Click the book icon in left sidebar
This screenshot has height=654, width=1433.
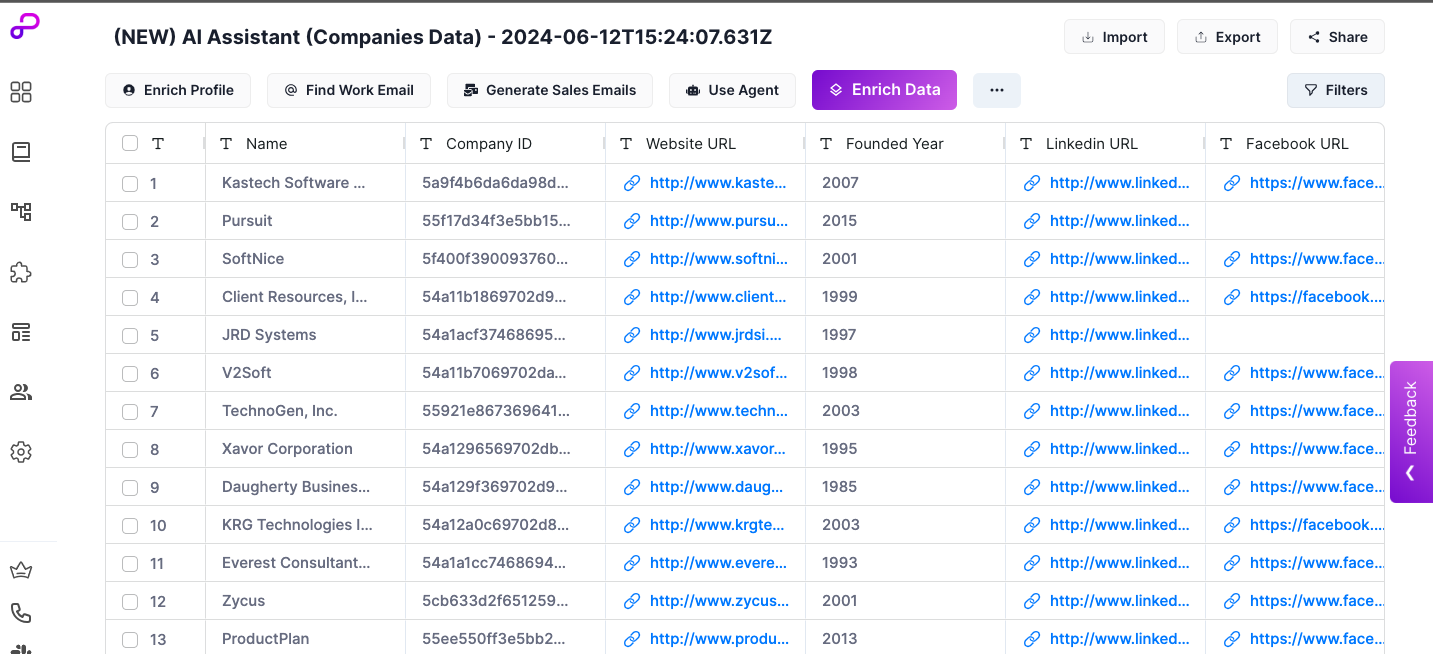click(21, 152)
